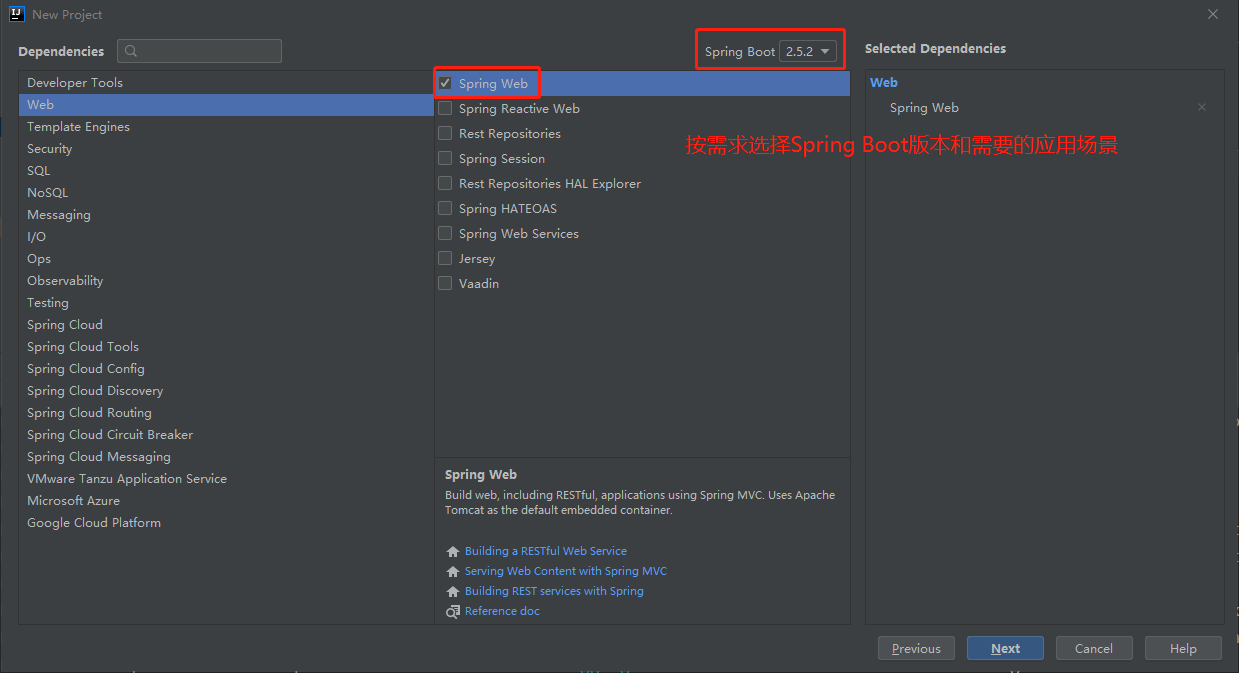Image resolution: width=1239 pixels, height=673 pixels.
Task: Uncheck the Spring Web checkbox
Action: tap(445, 83)
